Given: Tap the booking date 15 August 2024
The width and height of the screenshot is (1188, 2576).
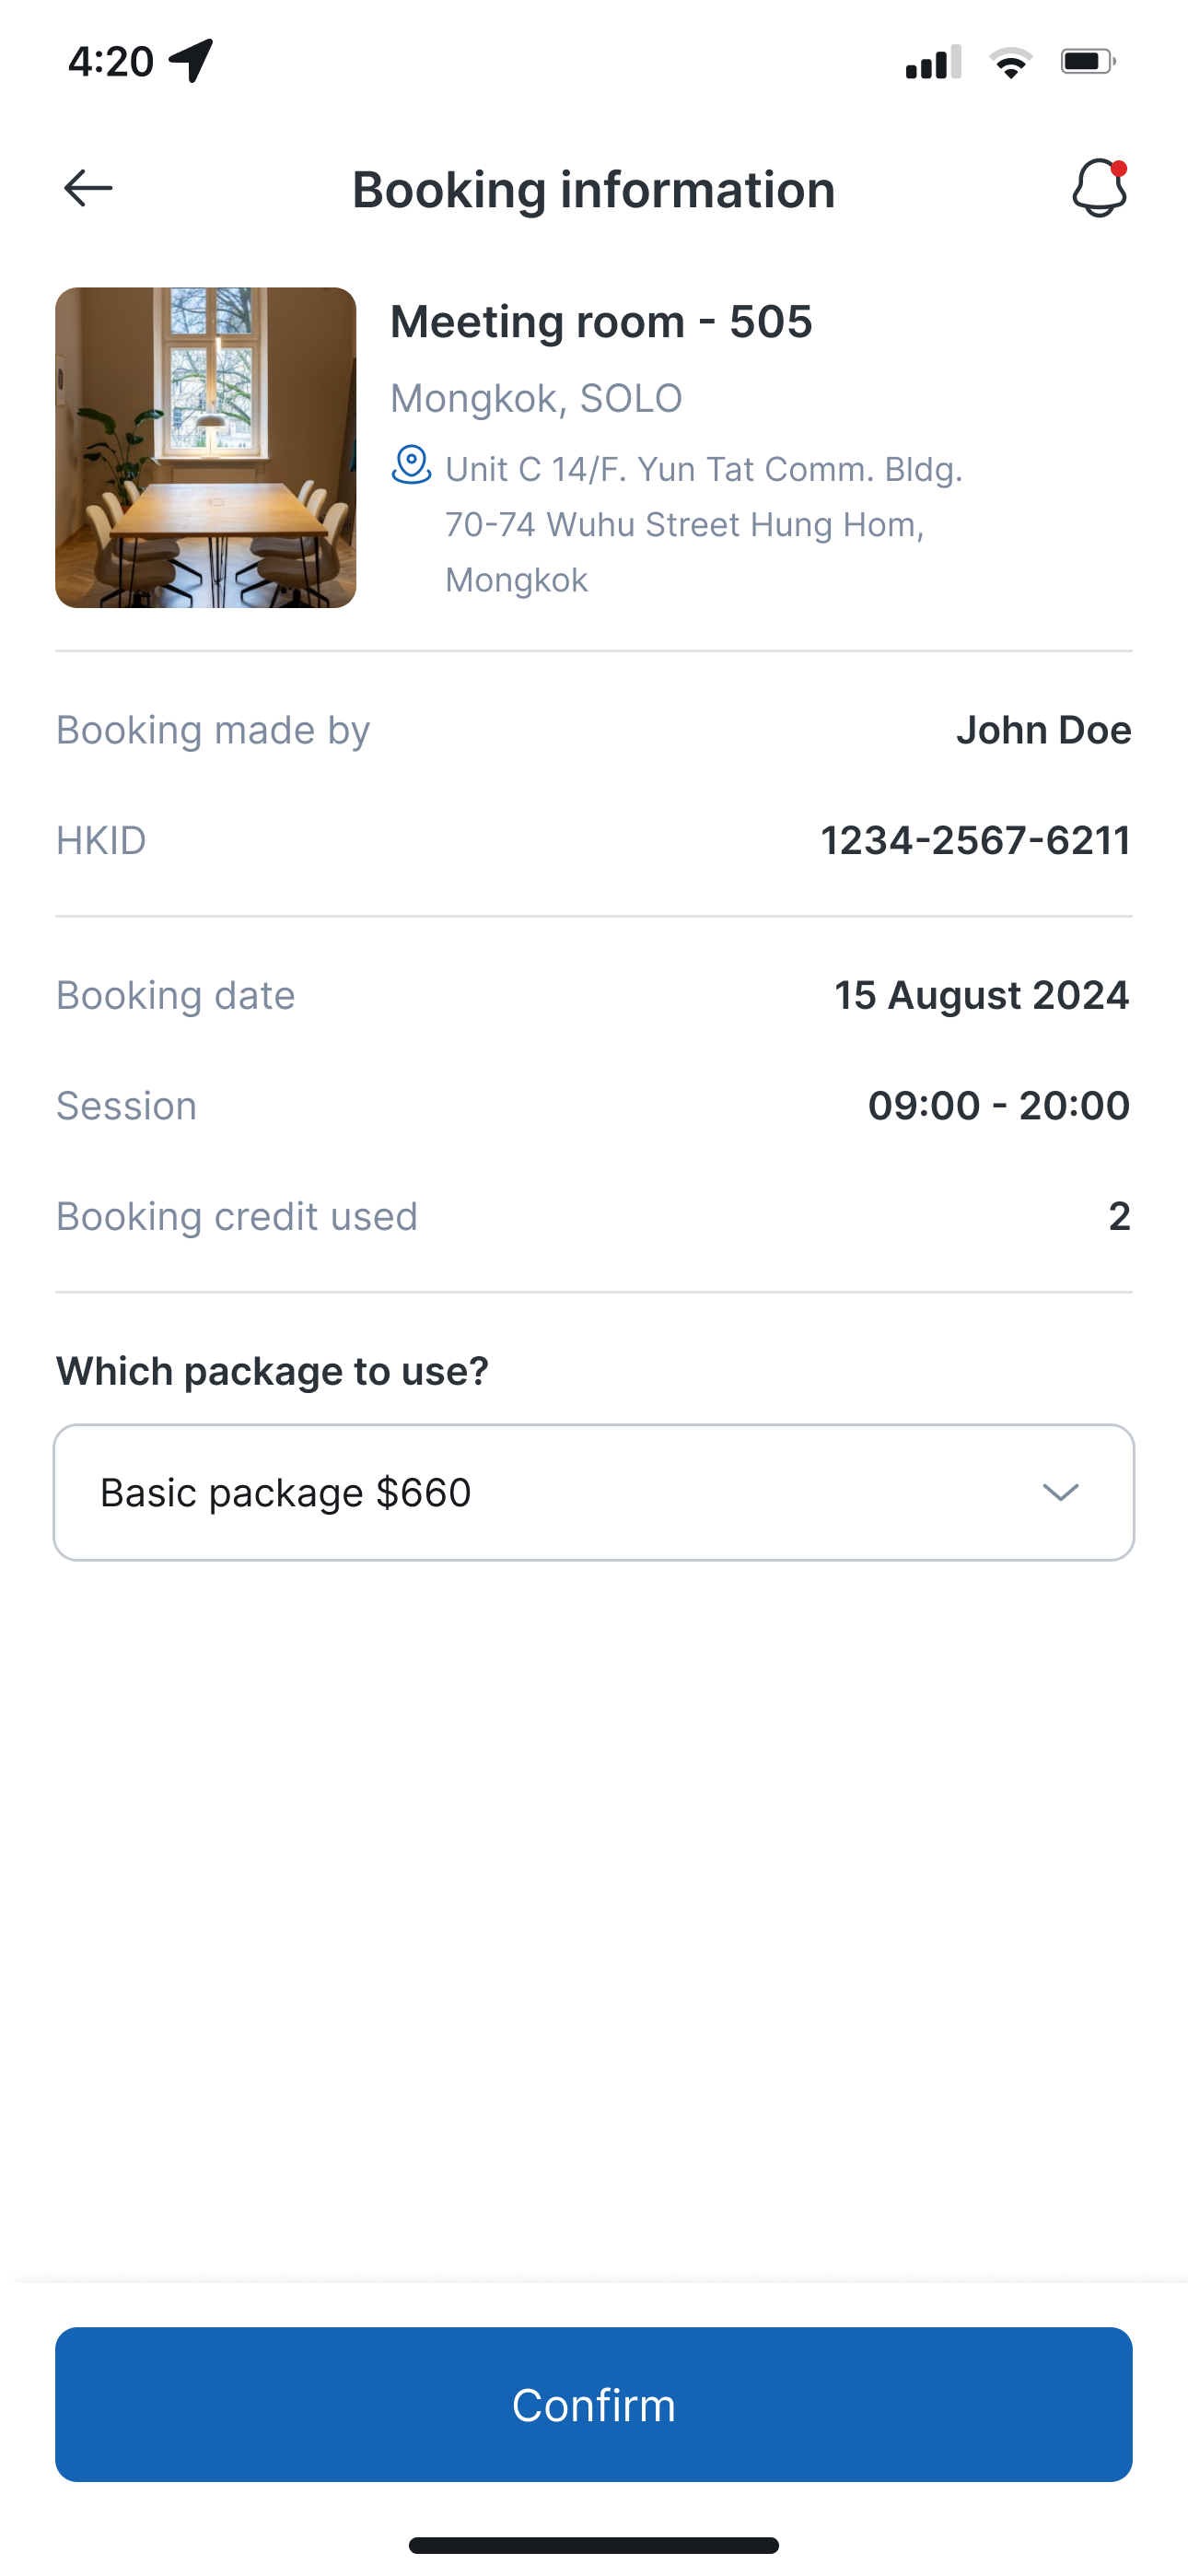Looking at the screenshot, I should [x=982, y=995].
